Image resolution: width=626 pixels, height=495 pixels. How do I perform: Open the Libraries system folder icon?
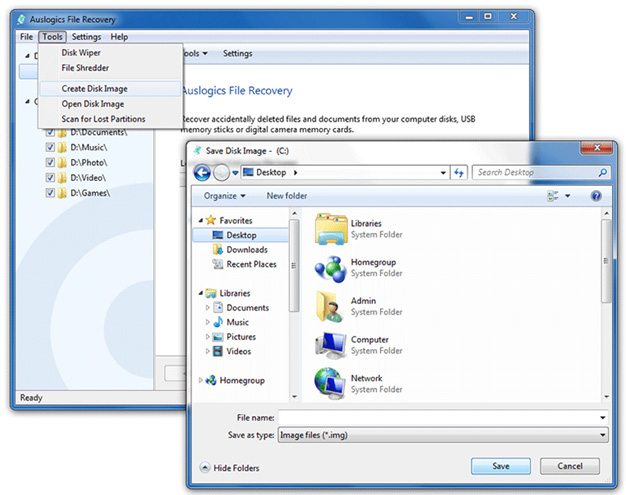point(330,229)
